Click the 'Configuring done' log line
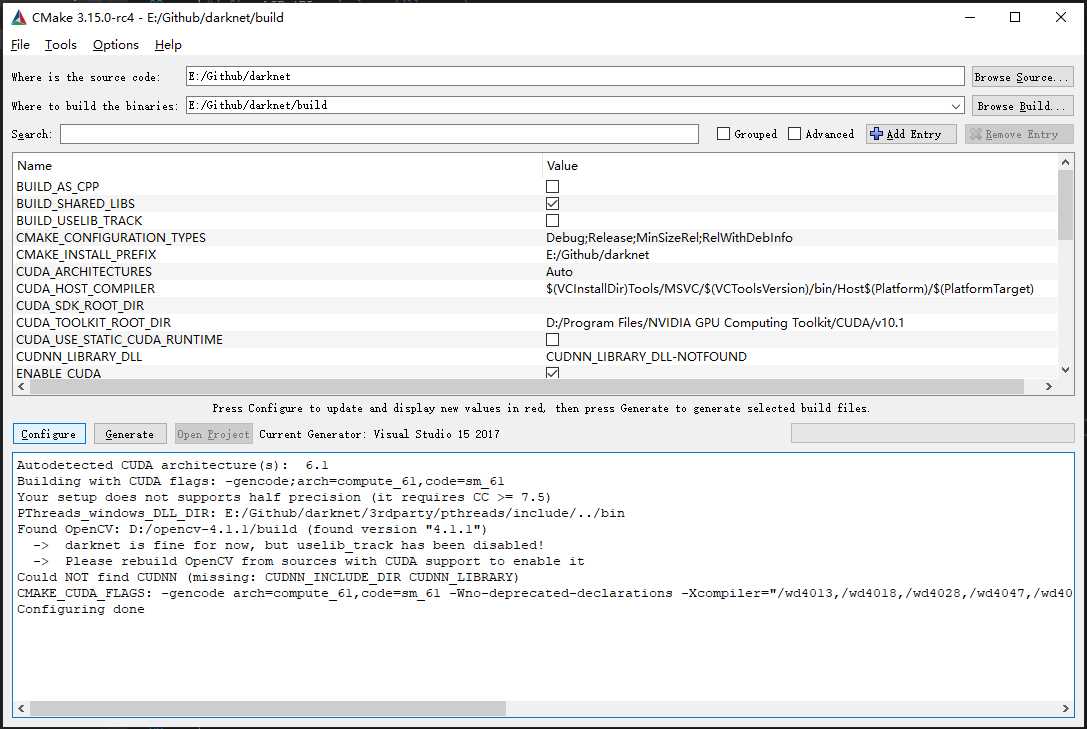The height and width of the screenshot is (729, 1087). coord(81,609)
